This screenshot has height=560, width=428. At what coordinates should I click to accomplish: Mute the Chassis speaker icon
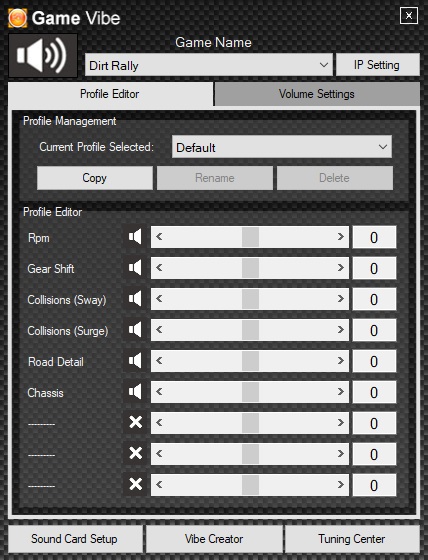pyautogui.click(x=135, y=392)
